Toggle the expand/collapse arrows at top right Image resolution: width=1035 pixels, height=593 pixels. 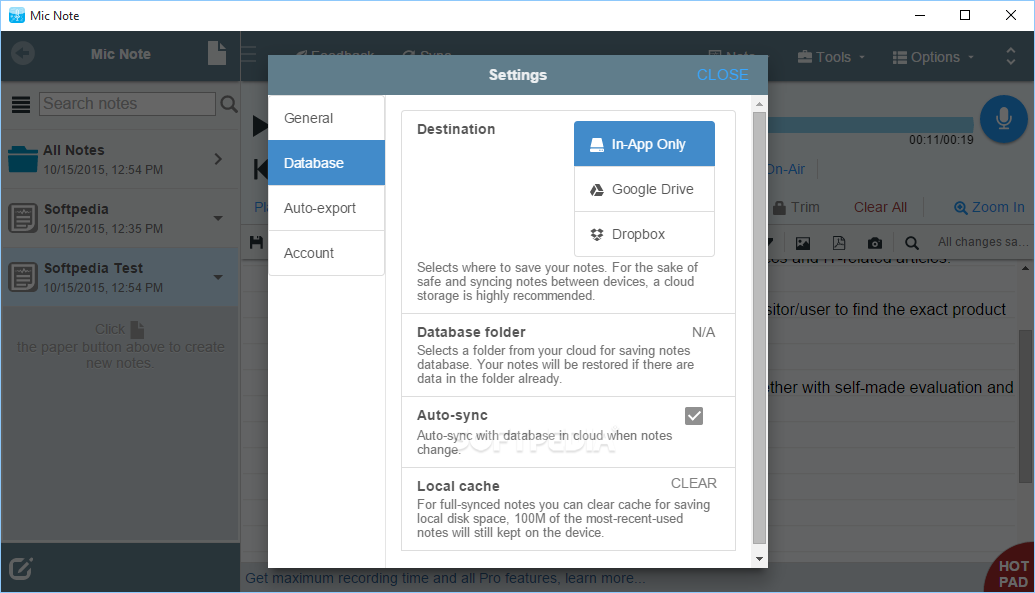(x=1010, y=56)
